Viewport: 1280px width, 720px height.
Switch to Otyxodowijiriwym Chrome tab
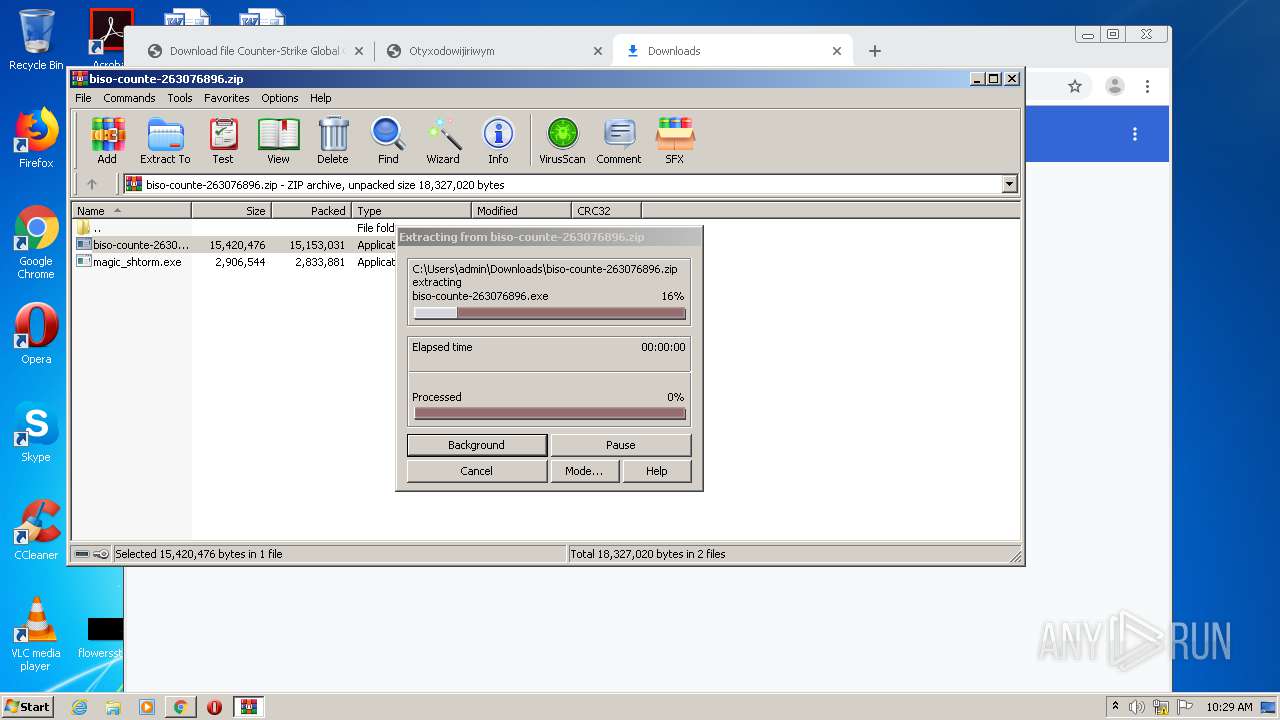494,51
